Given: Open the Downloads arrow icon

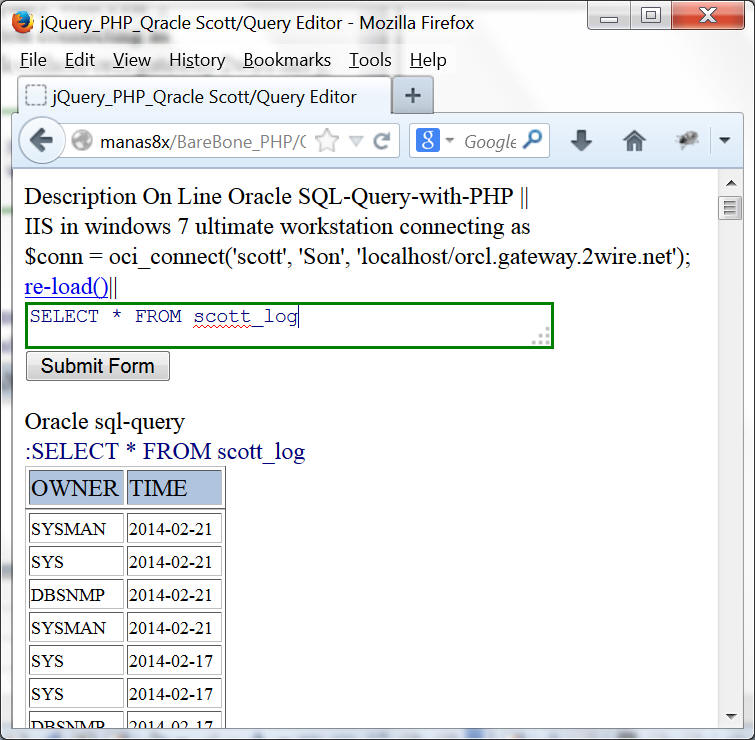Looking at the screenshot, I should click(581, 141).
